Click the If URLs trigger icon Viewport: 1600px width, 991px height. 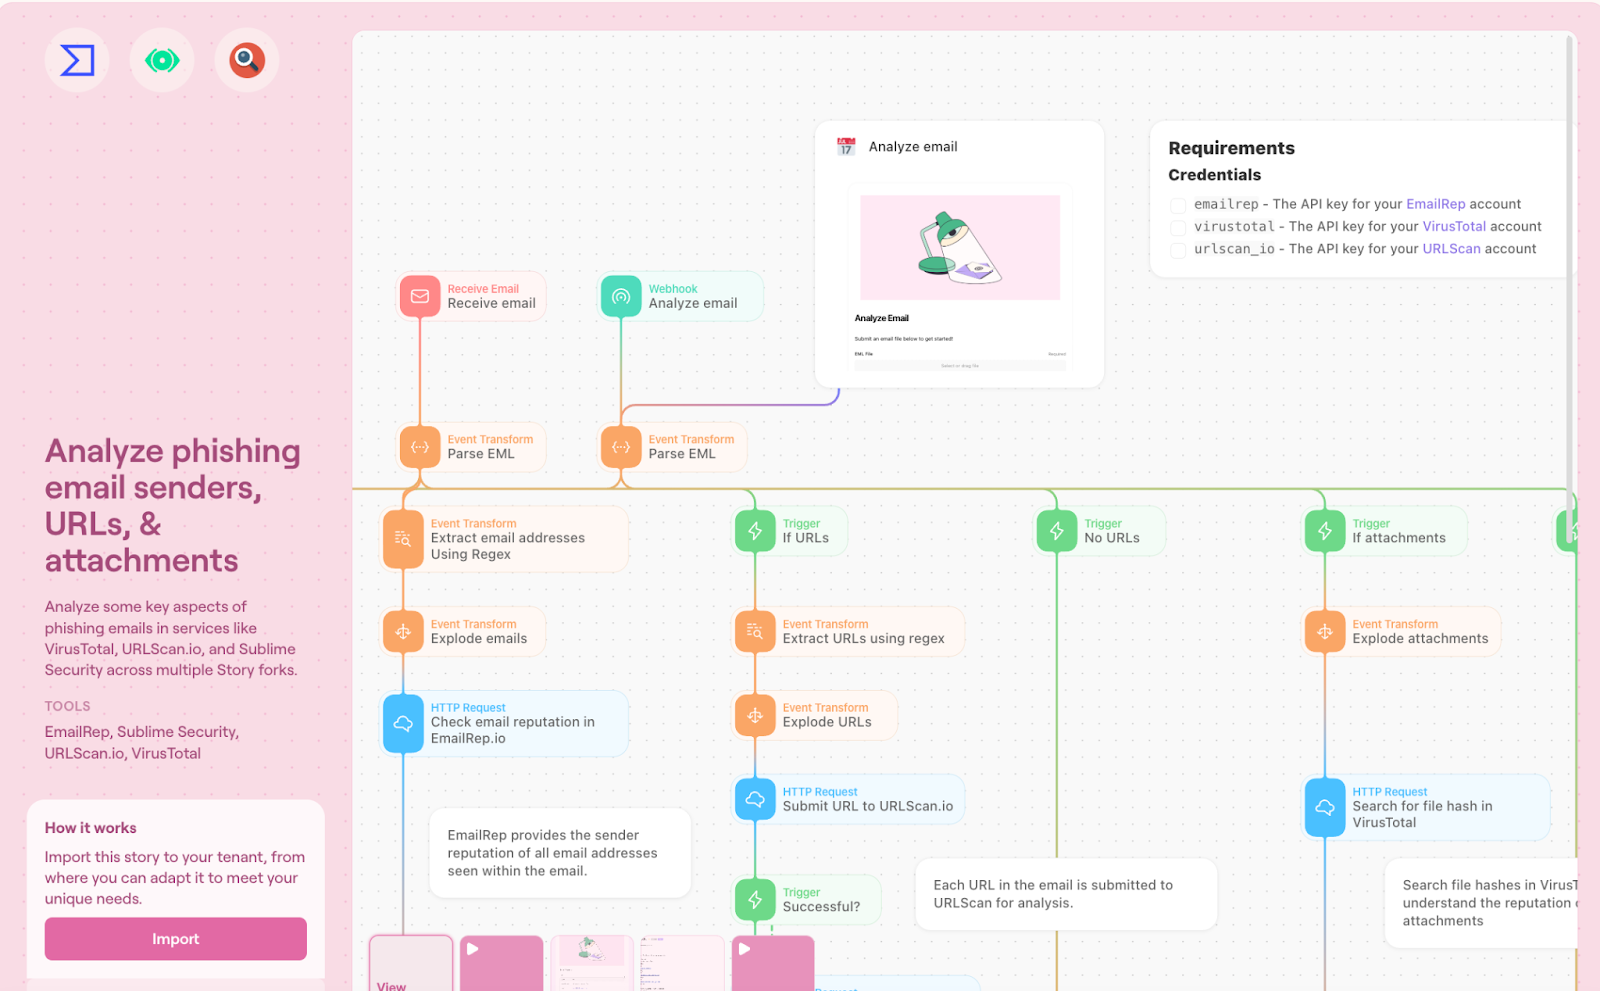coord(755,531)
